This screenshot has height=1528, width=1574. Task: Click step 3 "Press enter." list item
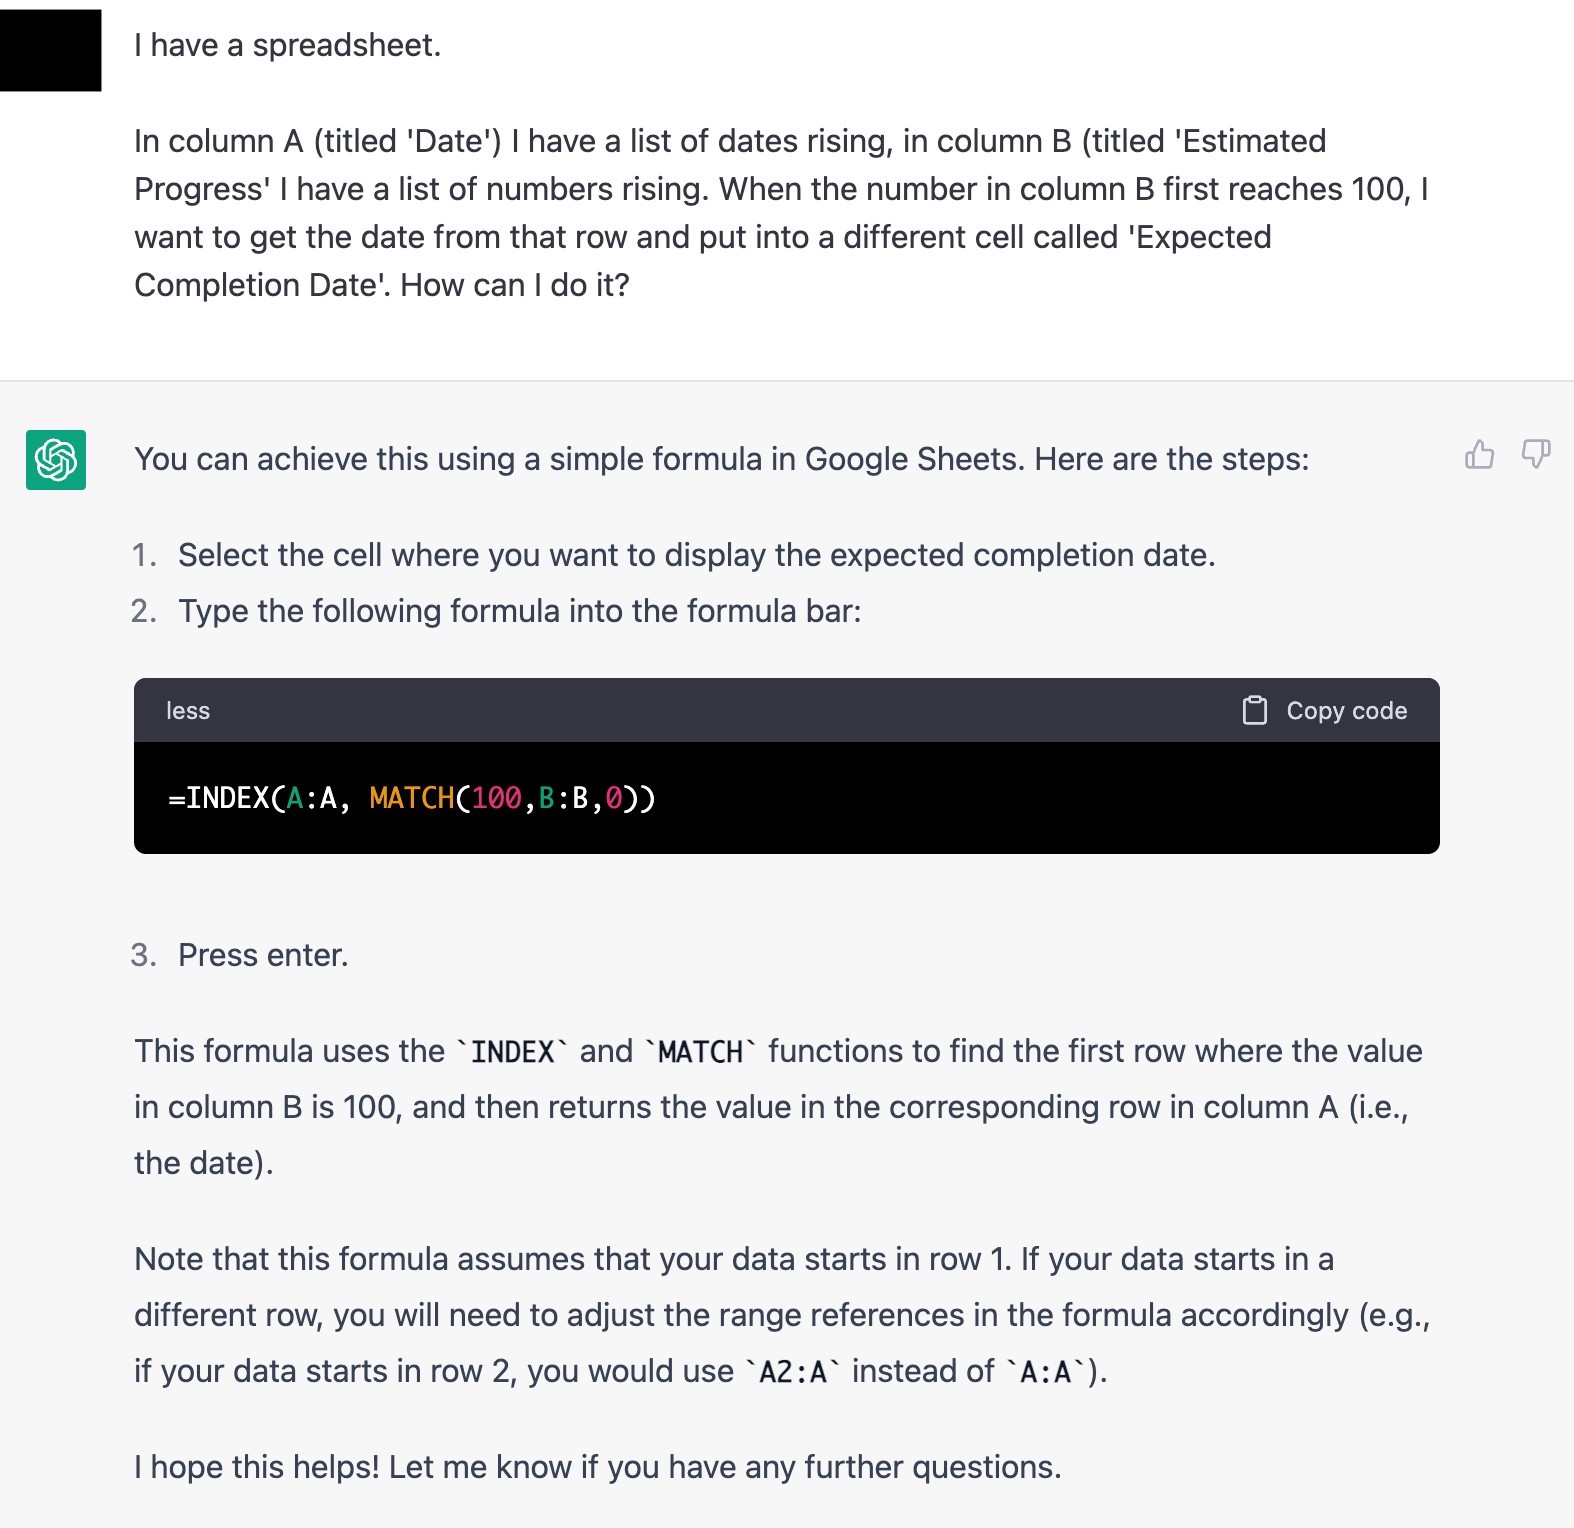point(263,955)
